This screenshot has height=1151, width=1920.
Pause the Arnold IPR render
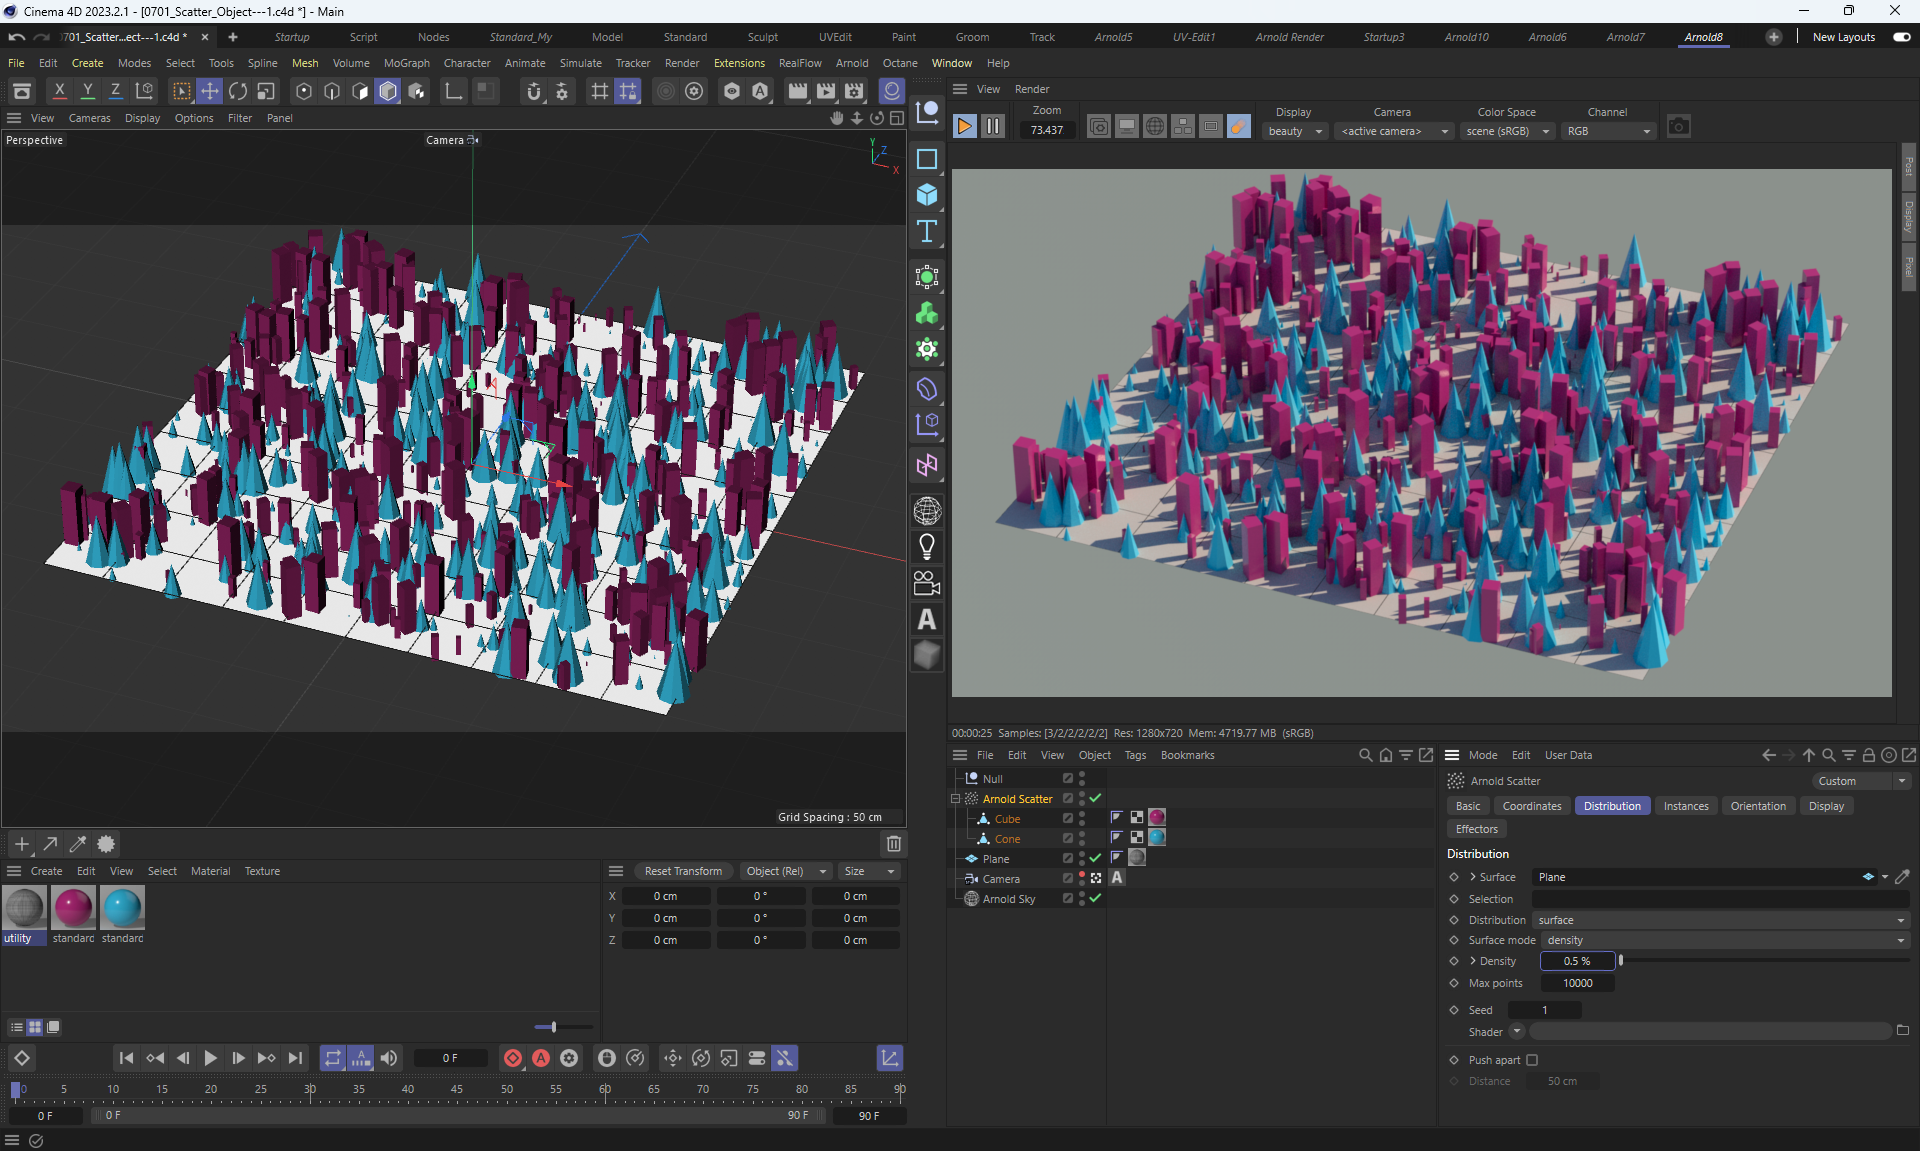[992, 127]
